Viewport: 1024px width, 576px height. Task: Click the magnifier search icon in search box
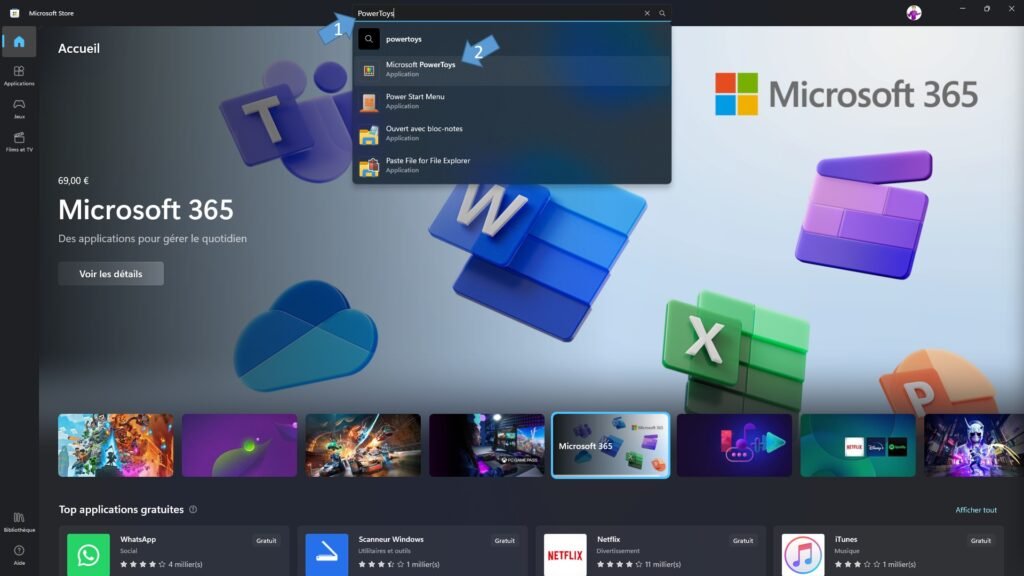(x=662, y=13)
